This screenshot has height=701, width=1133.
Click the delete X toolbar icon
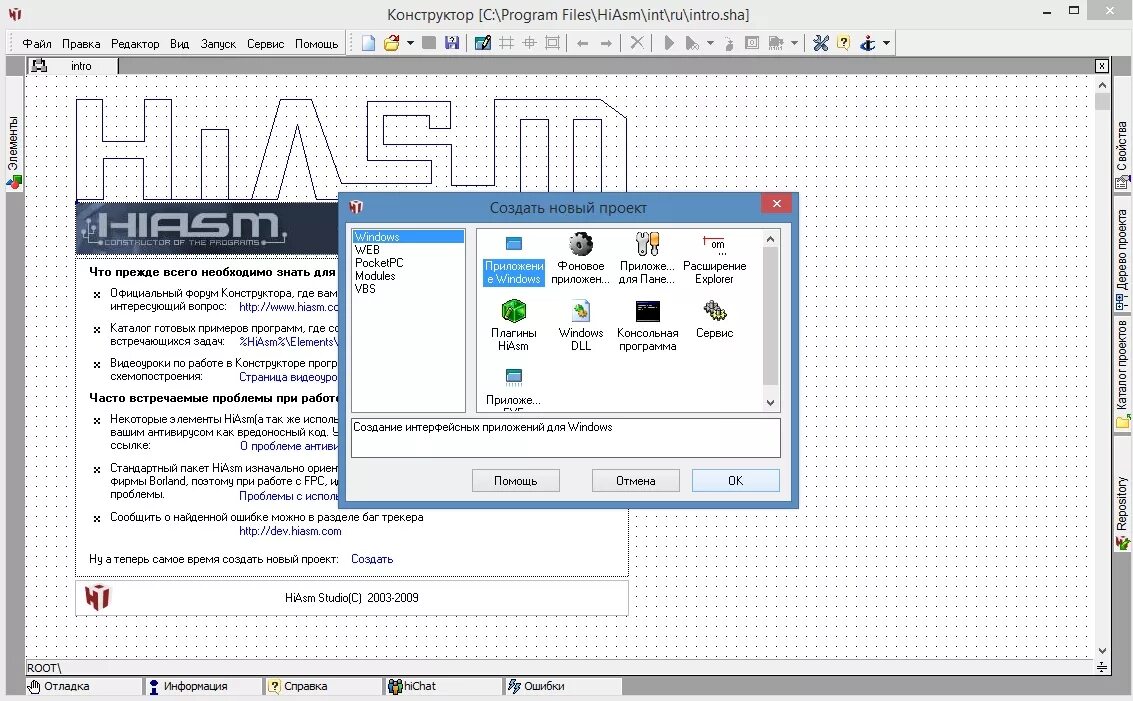[637, 43]
